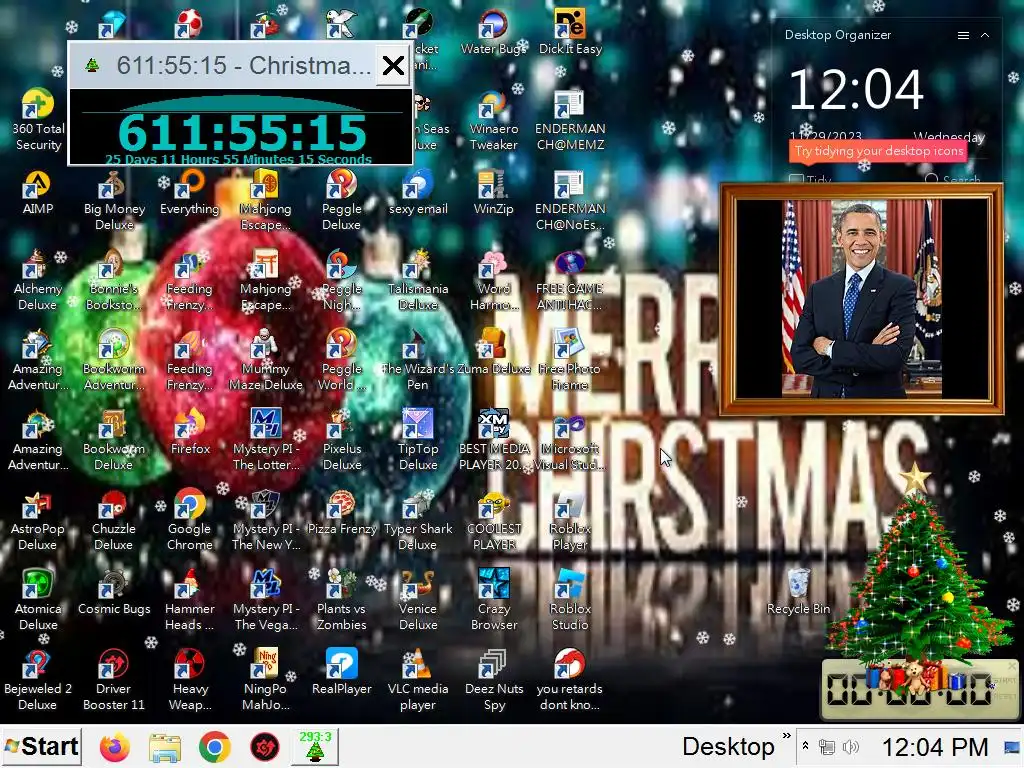1024x768 pixels.
Task: Open COOLEST PLAYER shortcut
Action: 494,520
